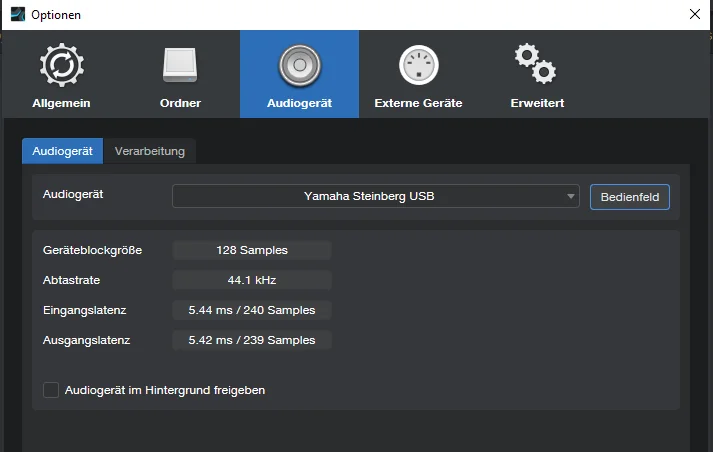Click the Abtastrate label
Screen dimensions: 713x452
pos(71,280)
